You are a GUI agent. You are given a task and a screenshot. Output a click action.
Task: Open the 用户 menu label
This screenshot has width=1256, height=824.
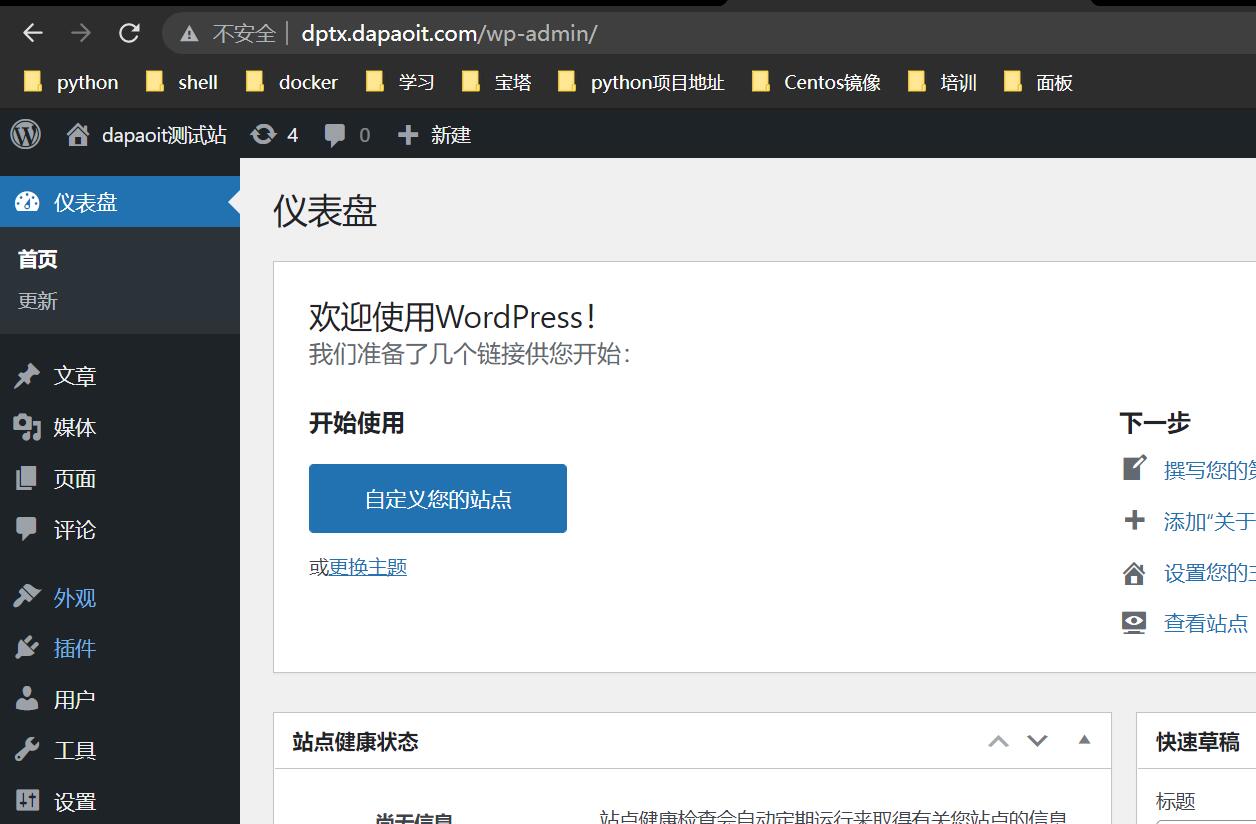(75, 699)
